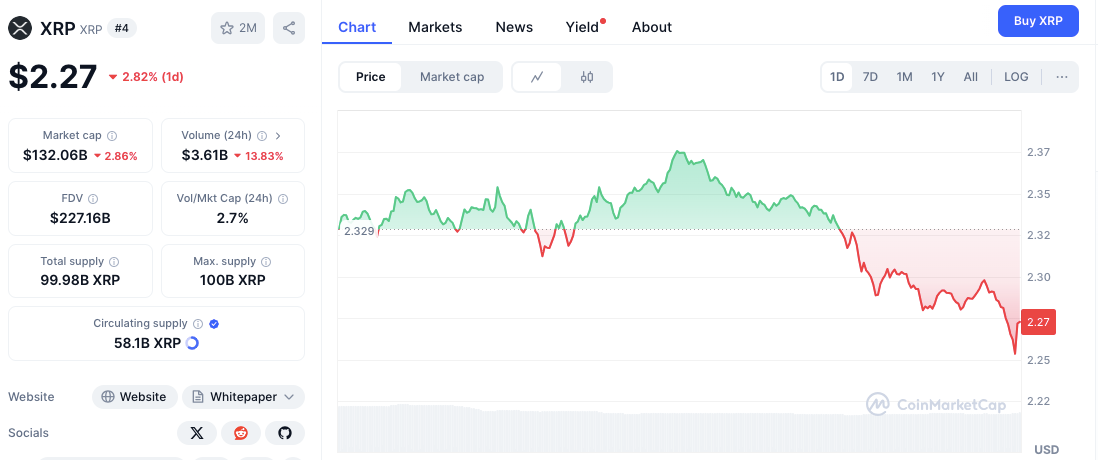Switch to the News tab
The image size is (1098, 460).
pos(514,27)
